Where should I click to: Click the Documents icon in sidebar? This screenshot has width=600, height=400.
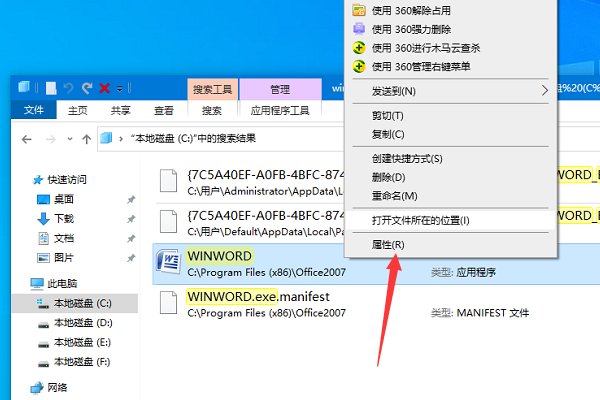pos(44,238)
